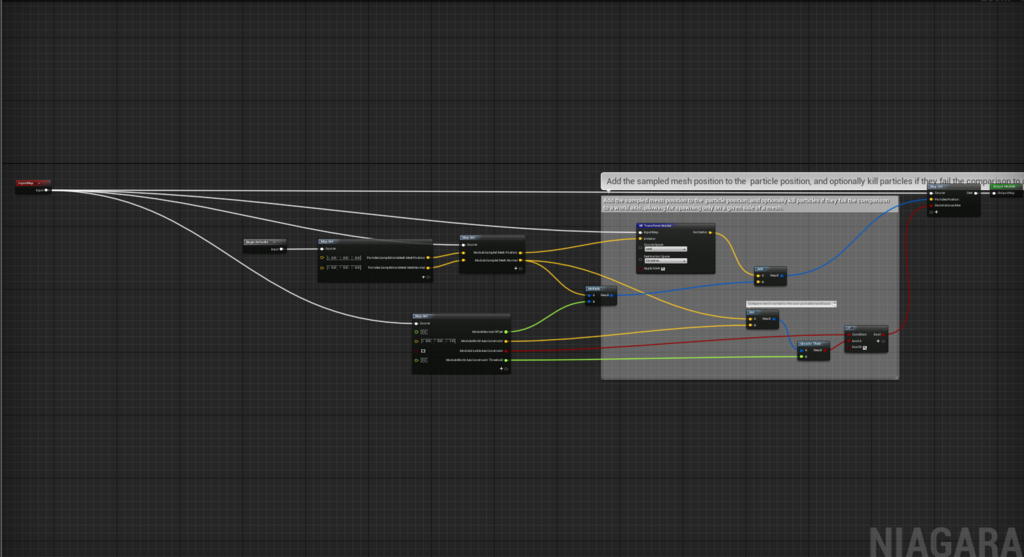Edit vector default for Particles.SampleSkeletalMesh.MeshPosition
1024x557 pixels.
pyautogui.click(x=344, y=258)
